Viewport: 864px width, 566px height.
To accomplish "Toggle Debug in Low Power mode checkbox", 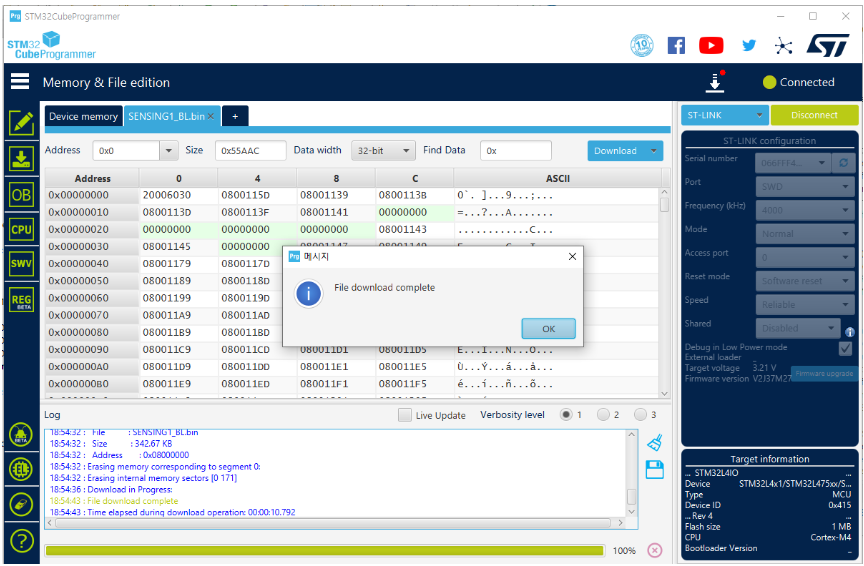I will point(845,348).
